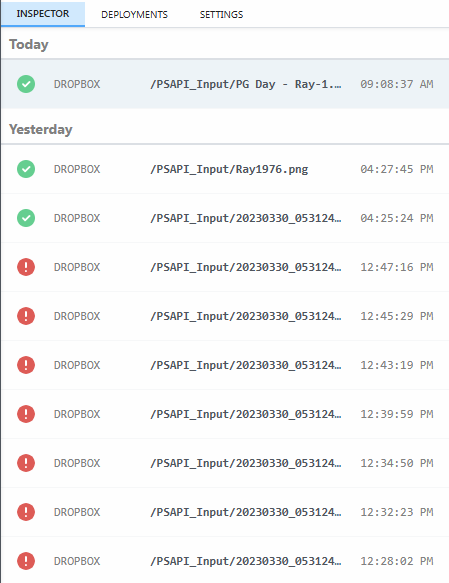Viewport: 449px width, 583px height.
Task: Open the 20230330_053124 path at 12:39:59 PM
Action: tap(245, 414)
